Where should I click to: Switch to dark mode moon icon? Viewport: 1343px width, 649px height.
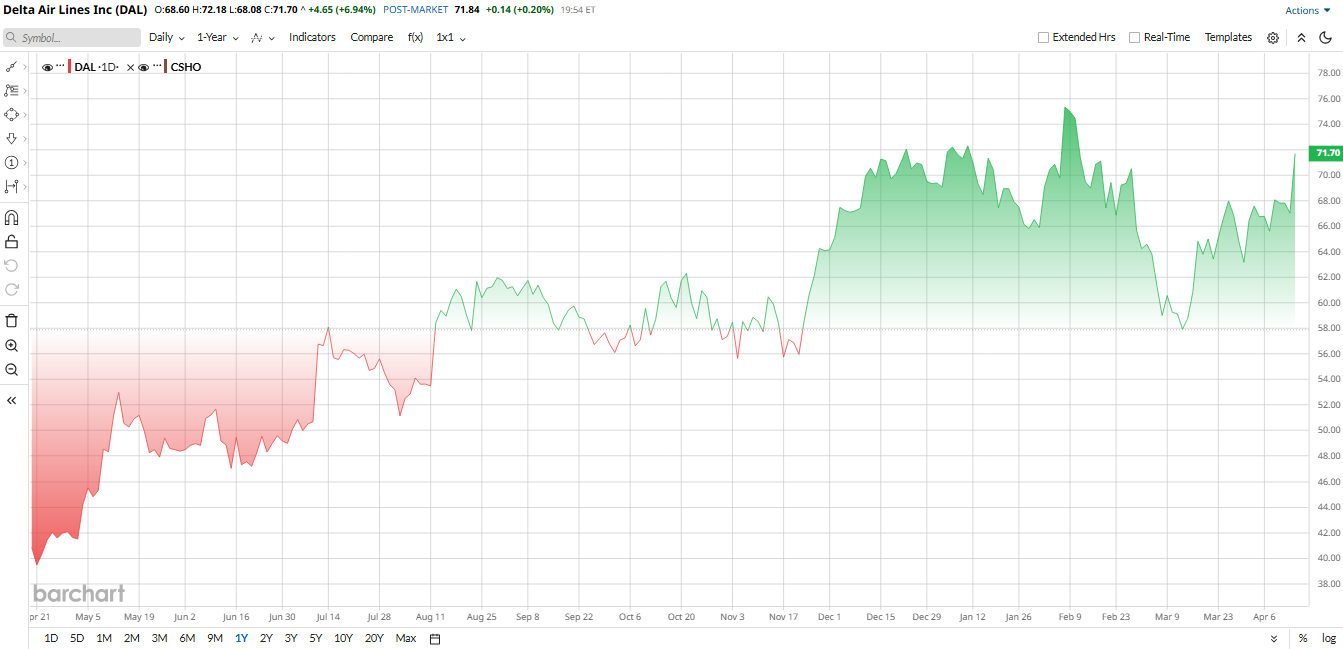point(1326,38)
